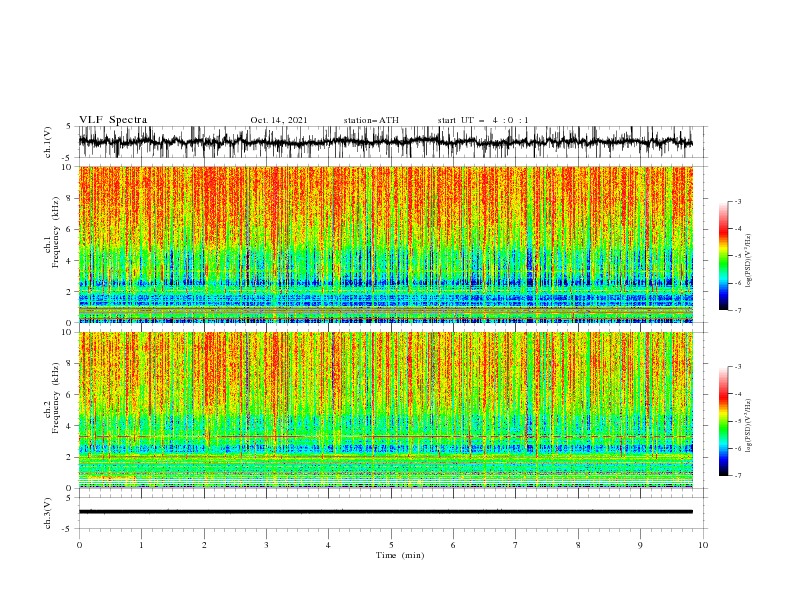Click the "start UT = 4 :0 :1" text
Screen dimensions: 792x612
click(483, 120)
